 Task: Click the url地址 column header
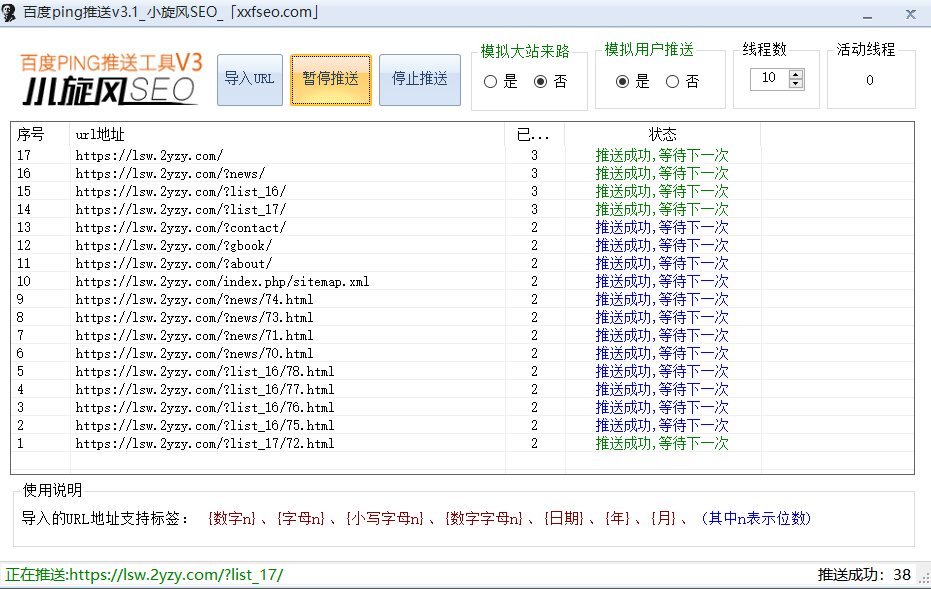(x=287, y=134)
